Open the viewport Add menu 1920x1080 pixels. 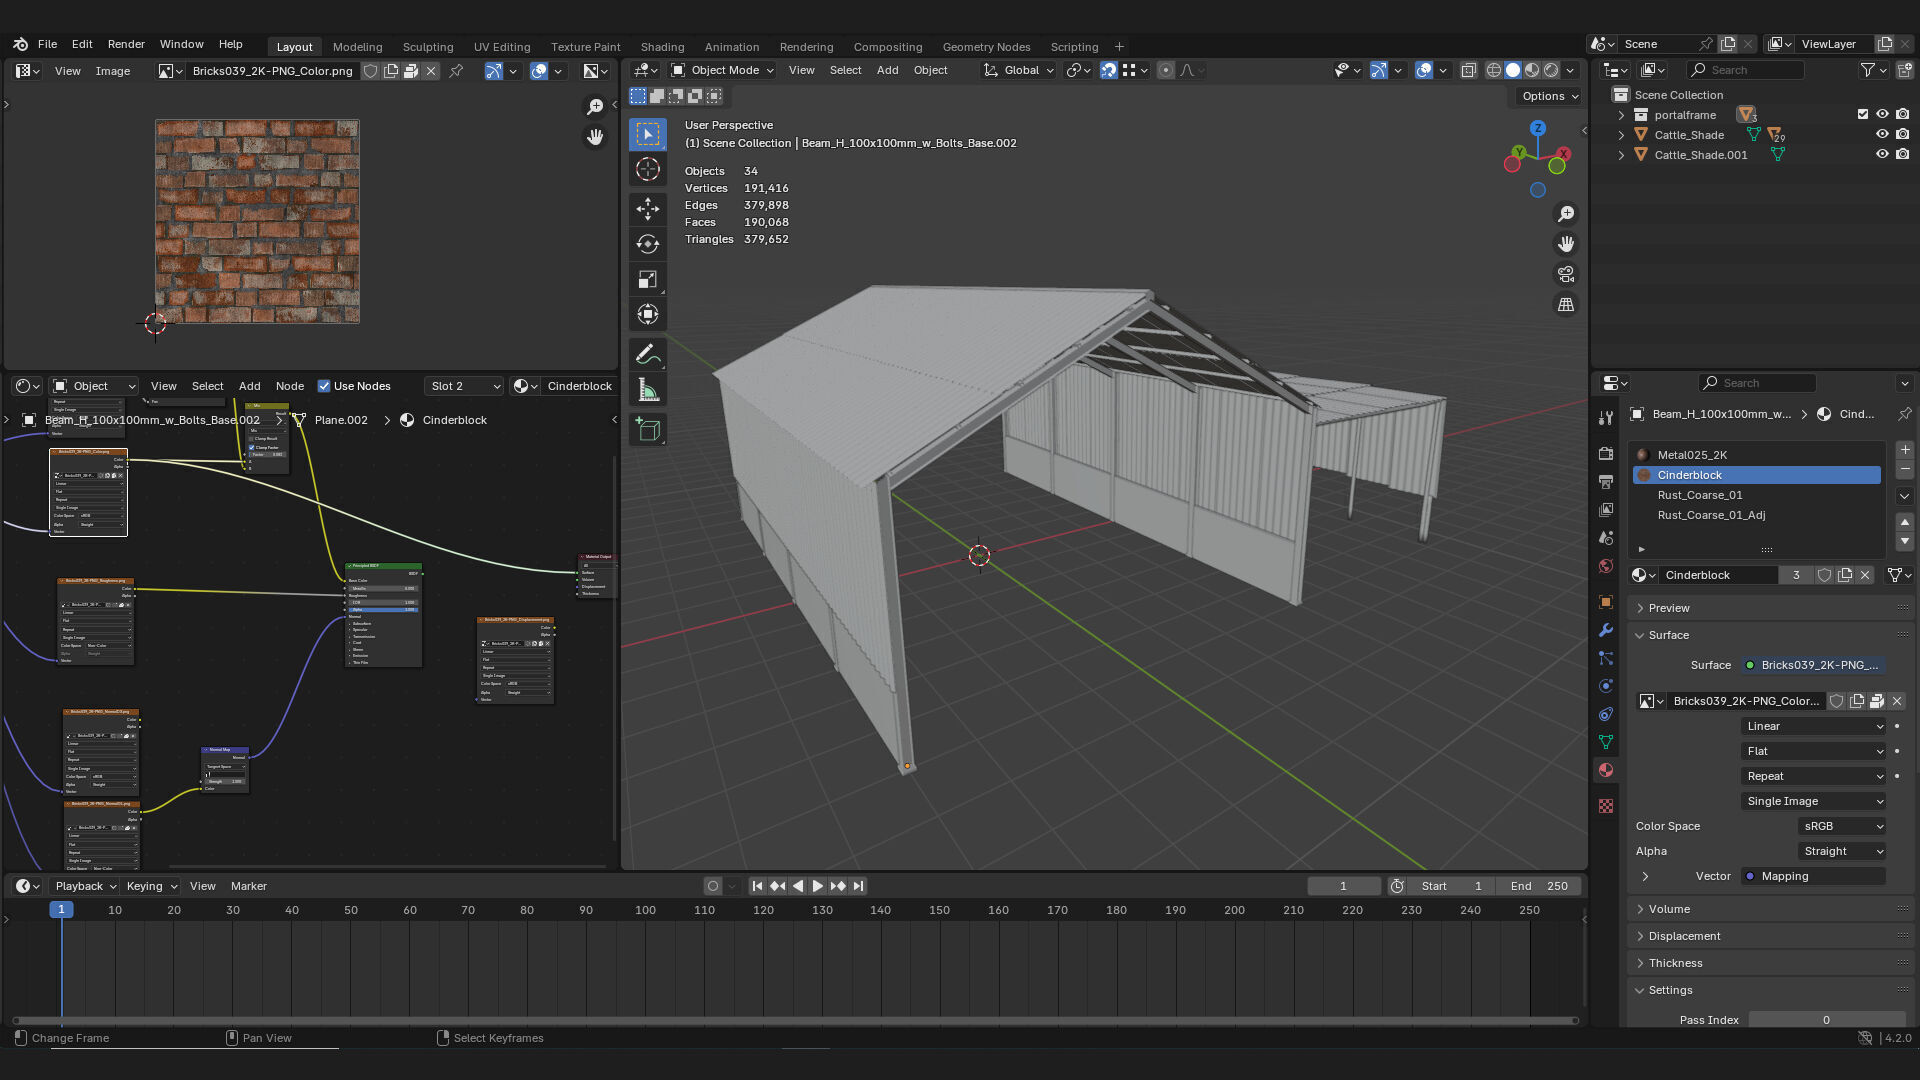(887, 70)
